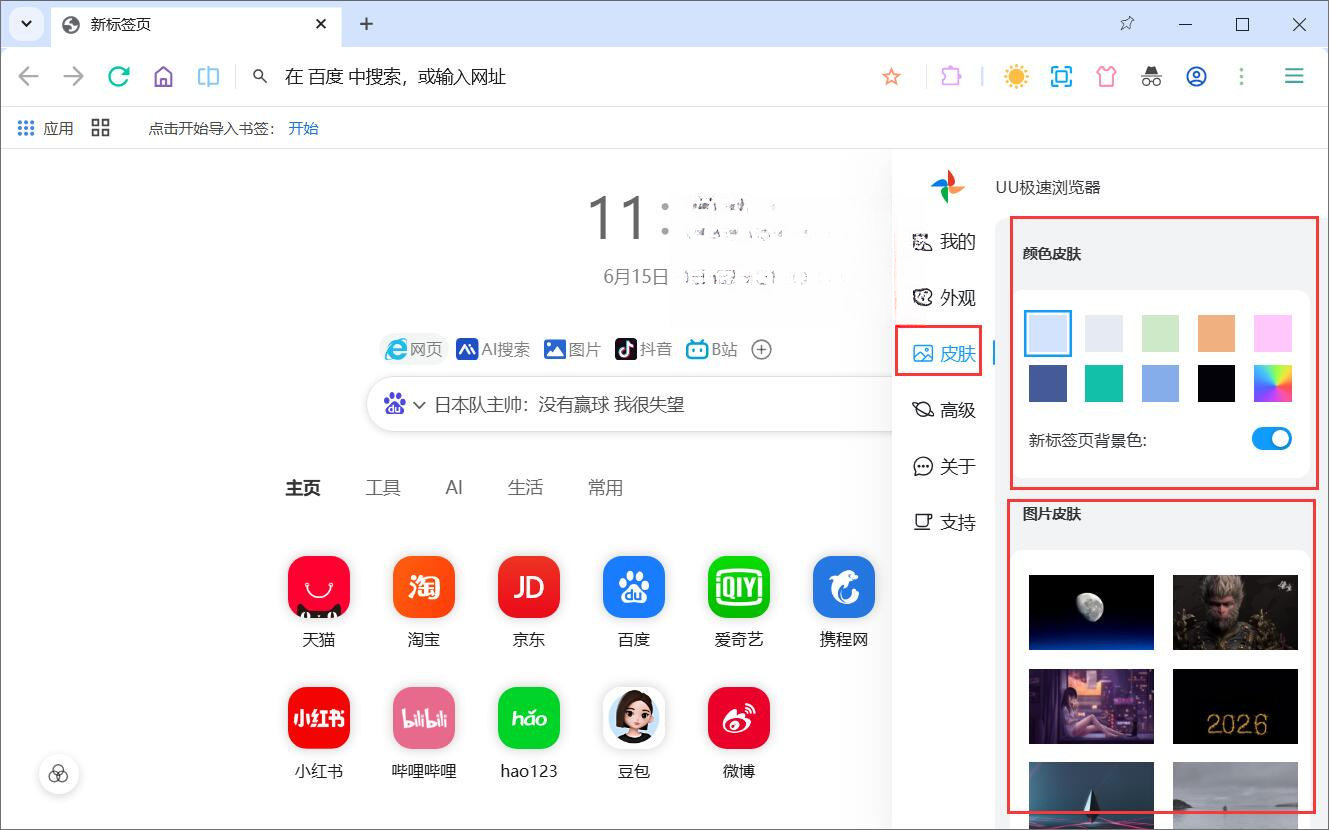Open the three-dot vertical menu

1241,76
